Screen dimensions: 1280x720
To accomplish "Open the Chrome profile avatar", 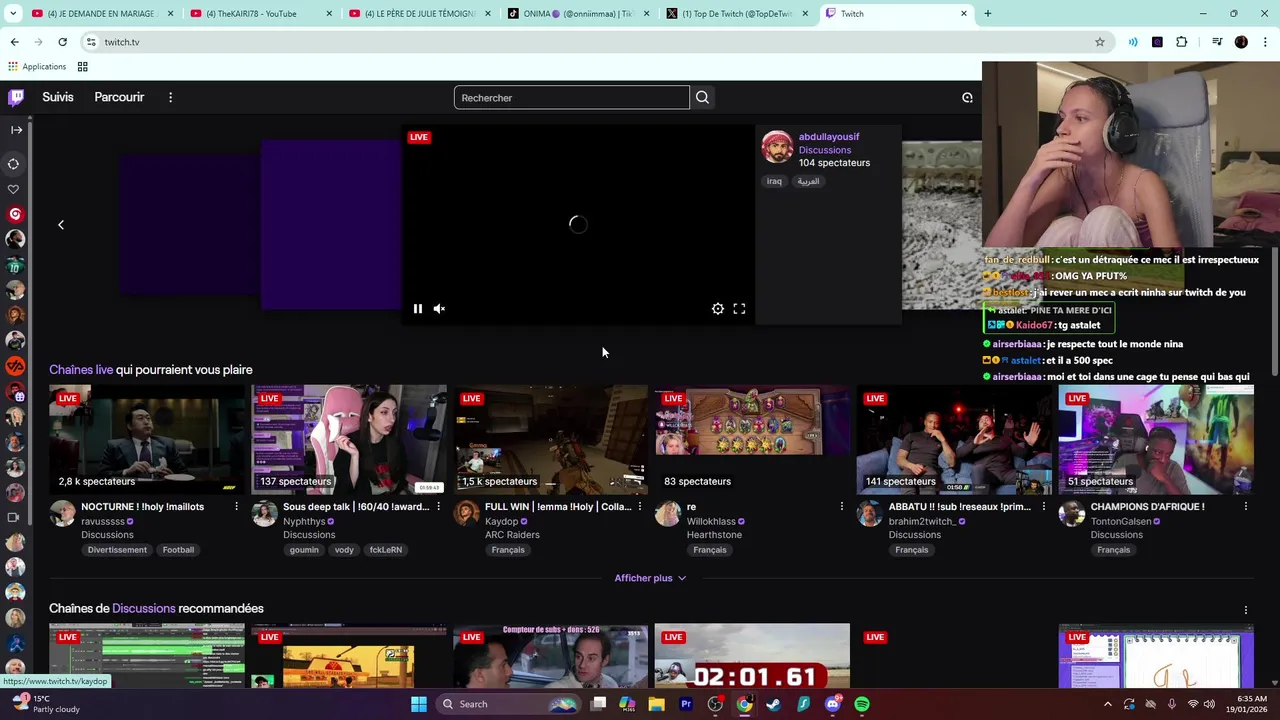I will 1241,42.
